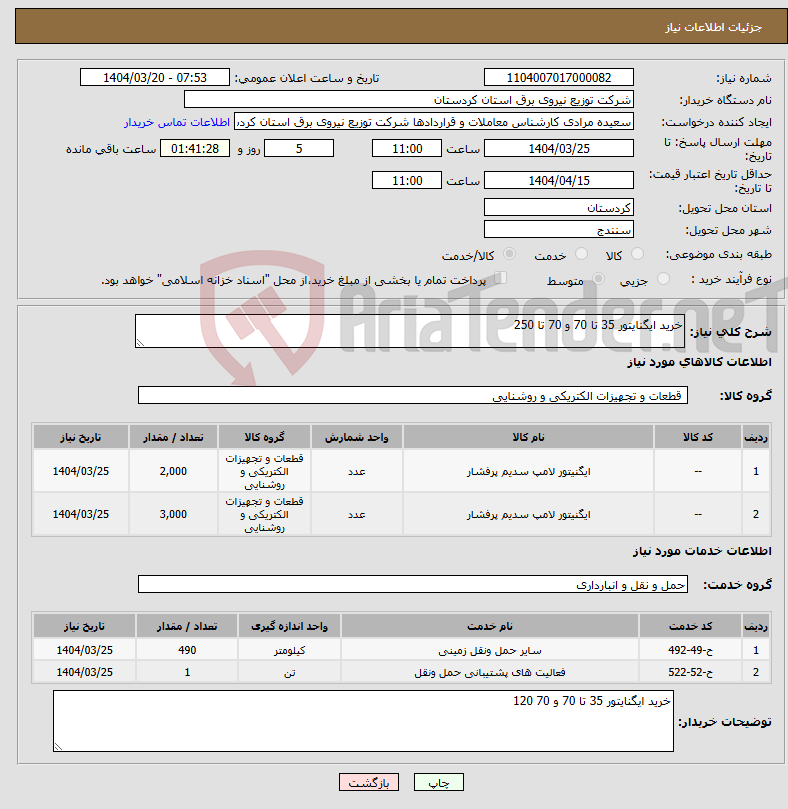Click واحد شمارش column header
The image size is (788, 809).
357,437
